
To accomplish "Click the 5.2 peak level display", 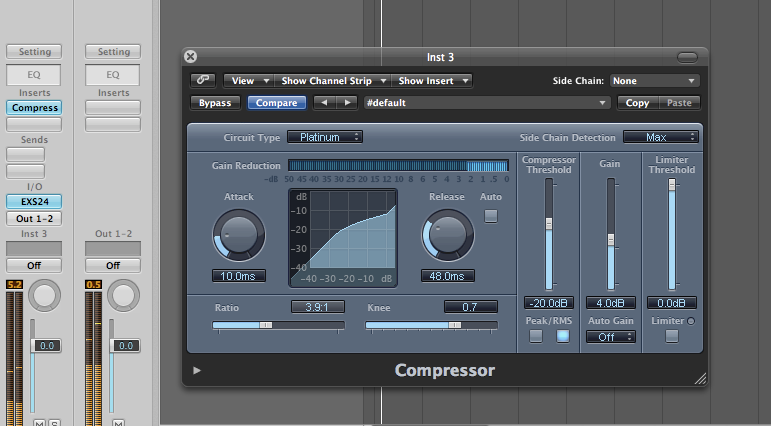I will (14, 285).
